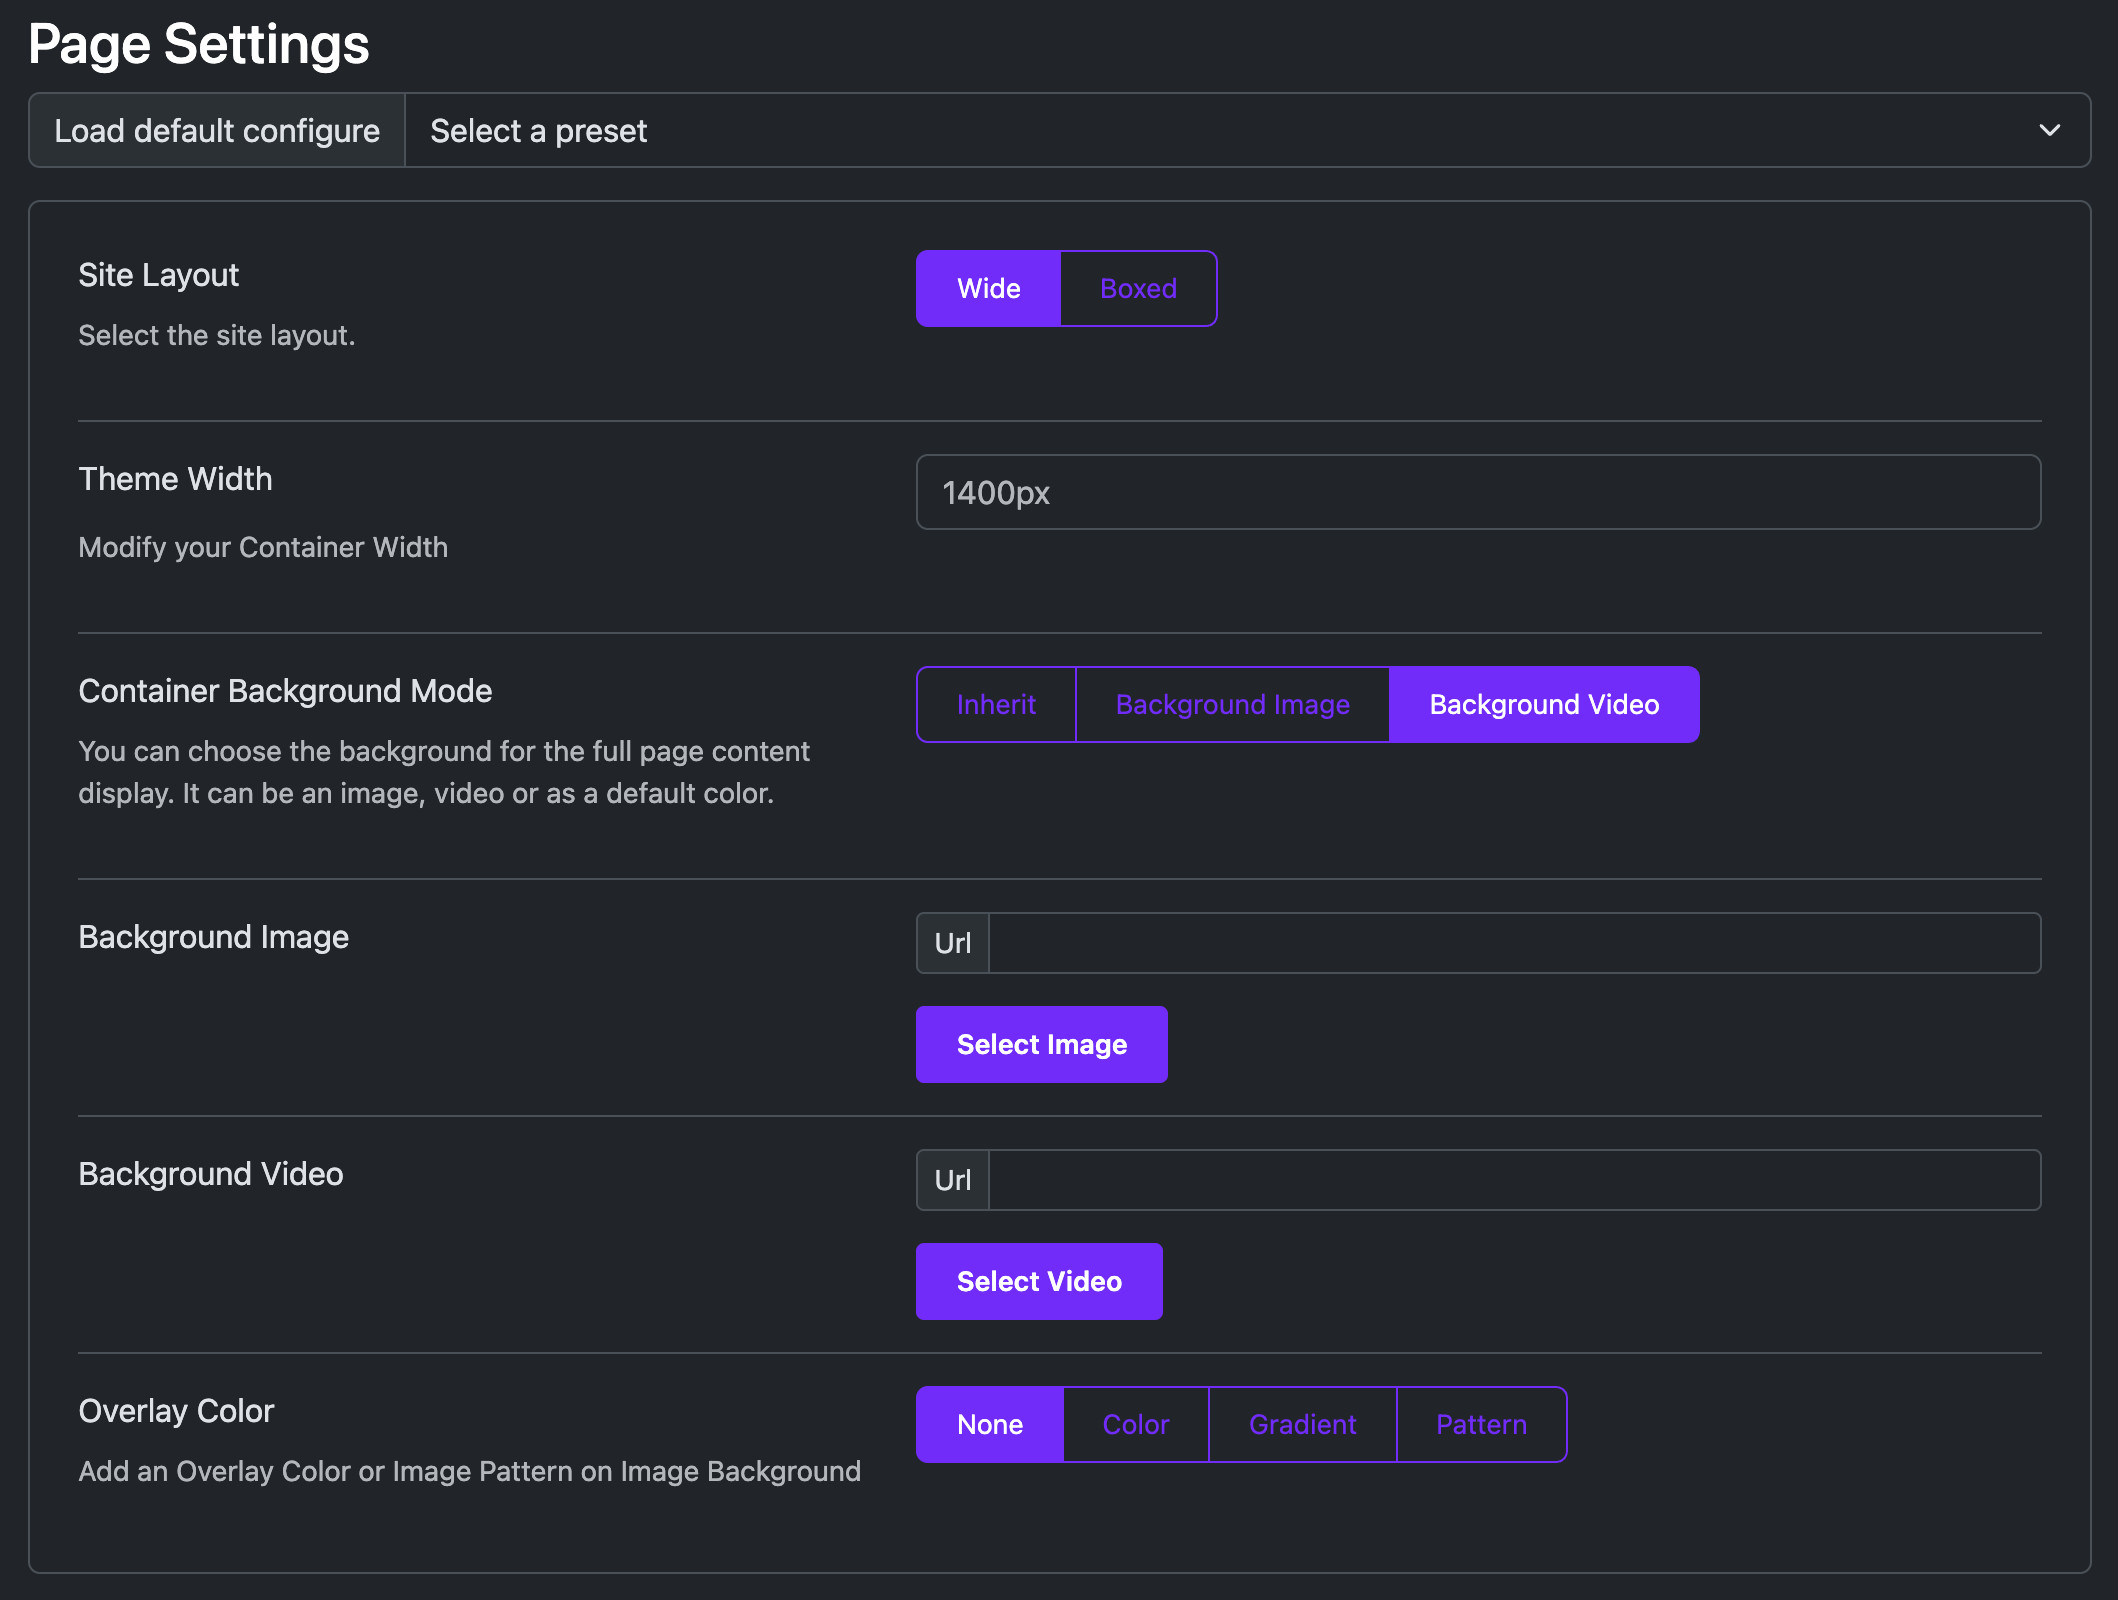Click the Url label beside Background Image

click(x=952, y=942)
